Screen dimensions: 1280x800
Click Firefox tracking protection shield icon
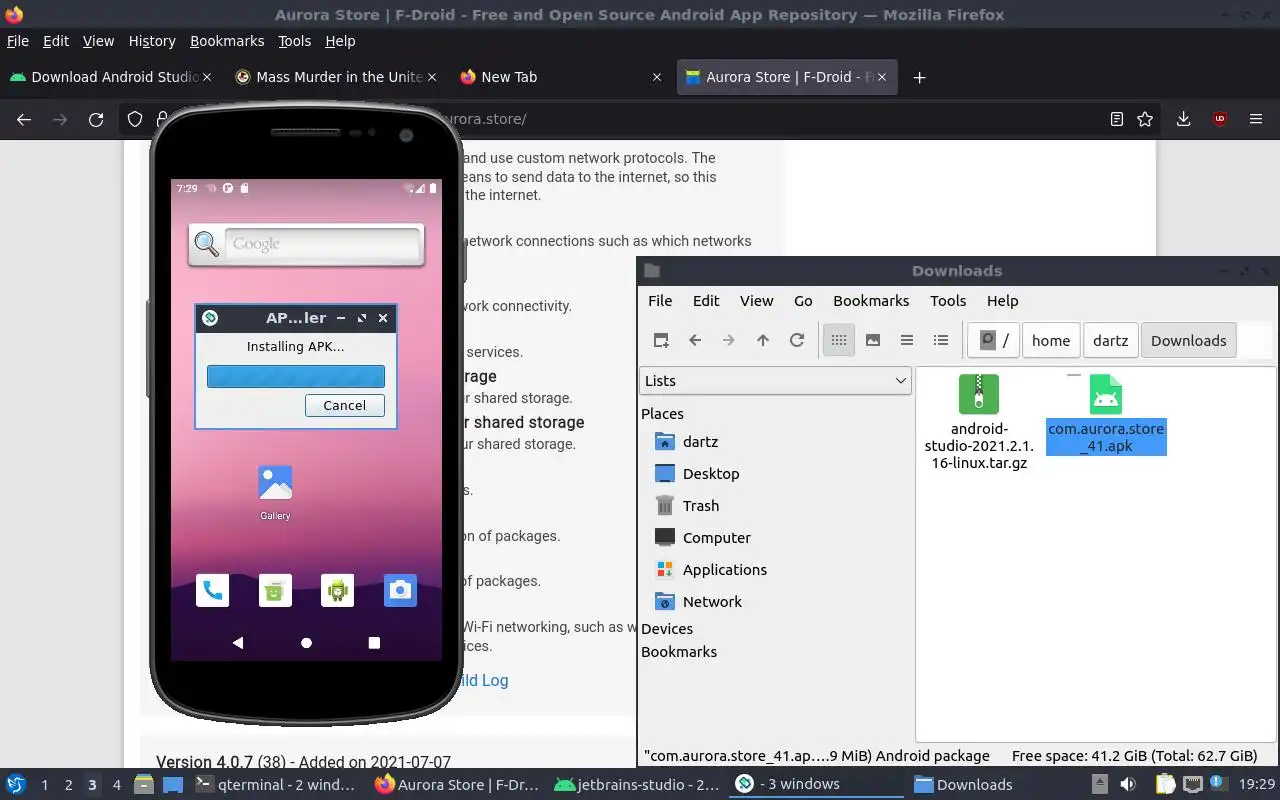(x=135, y=119)
